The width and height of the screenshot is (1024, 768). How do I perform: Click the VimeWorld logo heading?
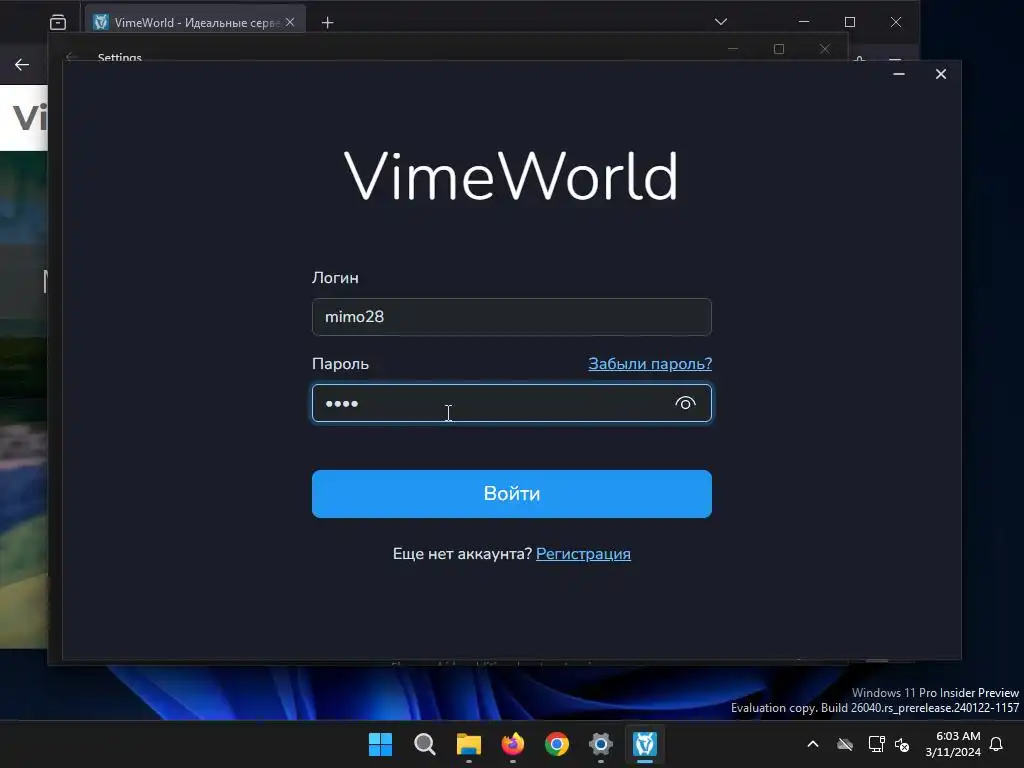pyautogui.click(x=511, y=175)
